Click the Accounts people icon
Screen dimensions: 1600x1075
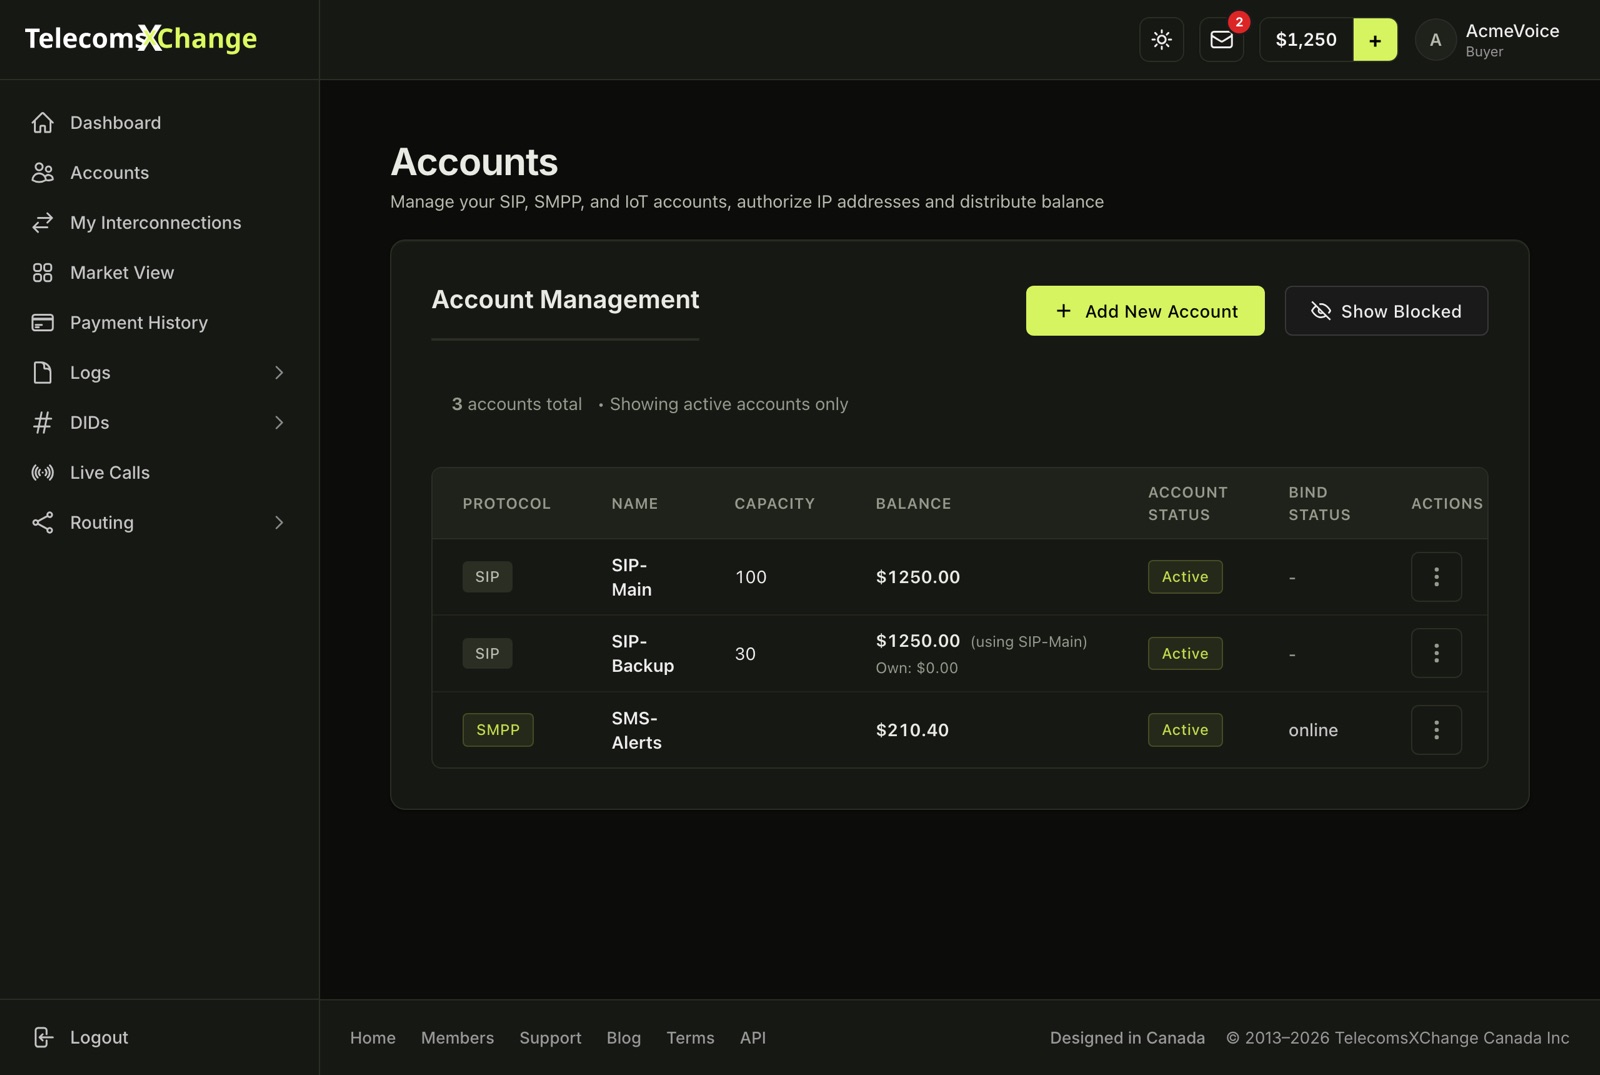point(42,173)
